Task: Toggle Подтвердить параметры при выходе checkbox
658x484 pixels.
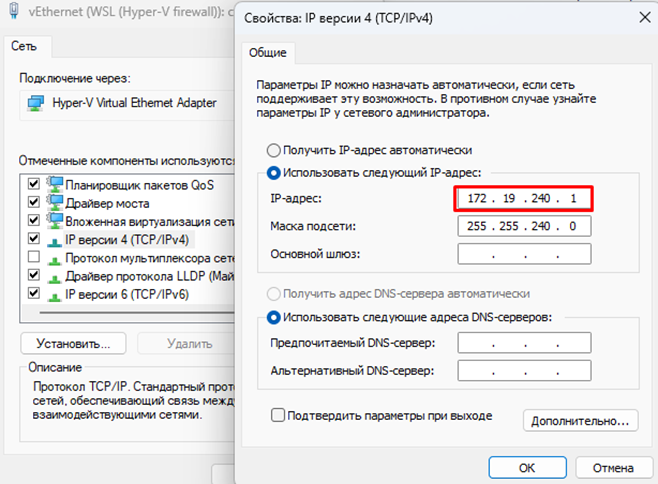Action: point(278,415)
